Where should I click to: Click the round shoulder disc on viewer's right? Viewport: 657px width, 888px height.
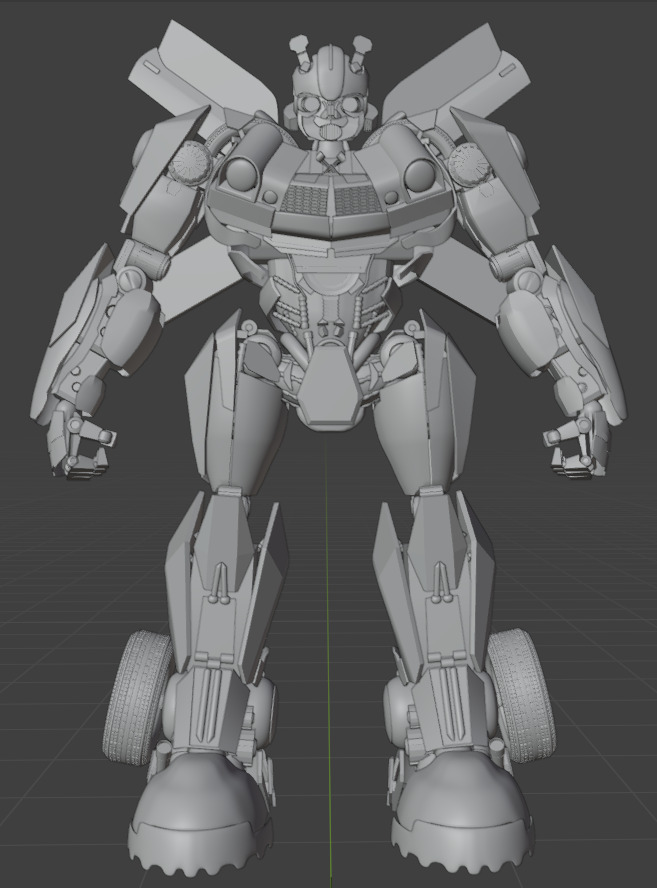tap(470, 162)
